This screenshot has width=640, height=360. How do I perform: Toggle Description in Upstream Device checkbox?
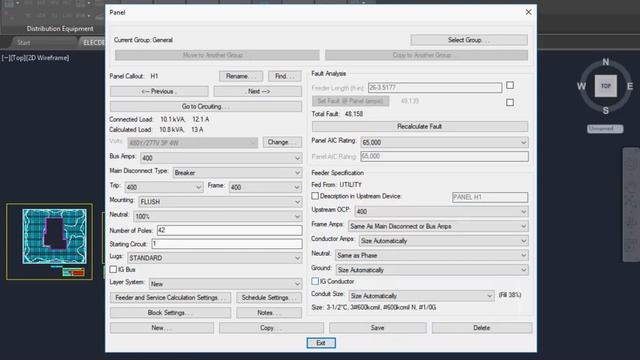pos(315,196)
